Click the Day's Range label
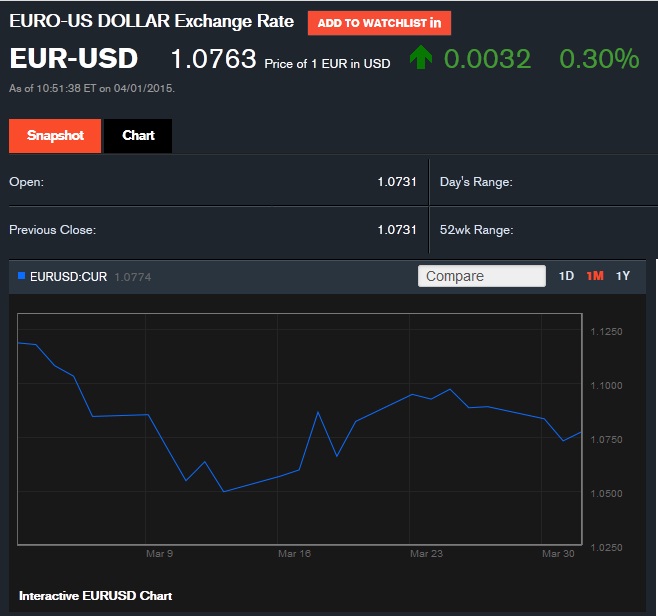658x616 pixels. (x=476, y=182)
